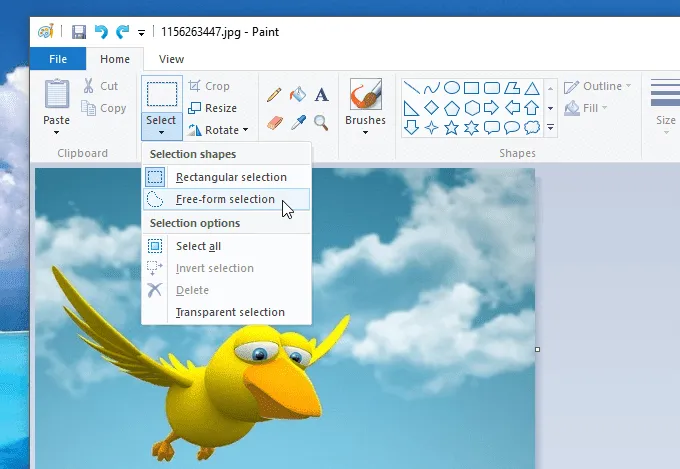Image resolution: width=680 pixels, height=469 pixels.
Task: Click the Resize button
Action: click(213, 108)
